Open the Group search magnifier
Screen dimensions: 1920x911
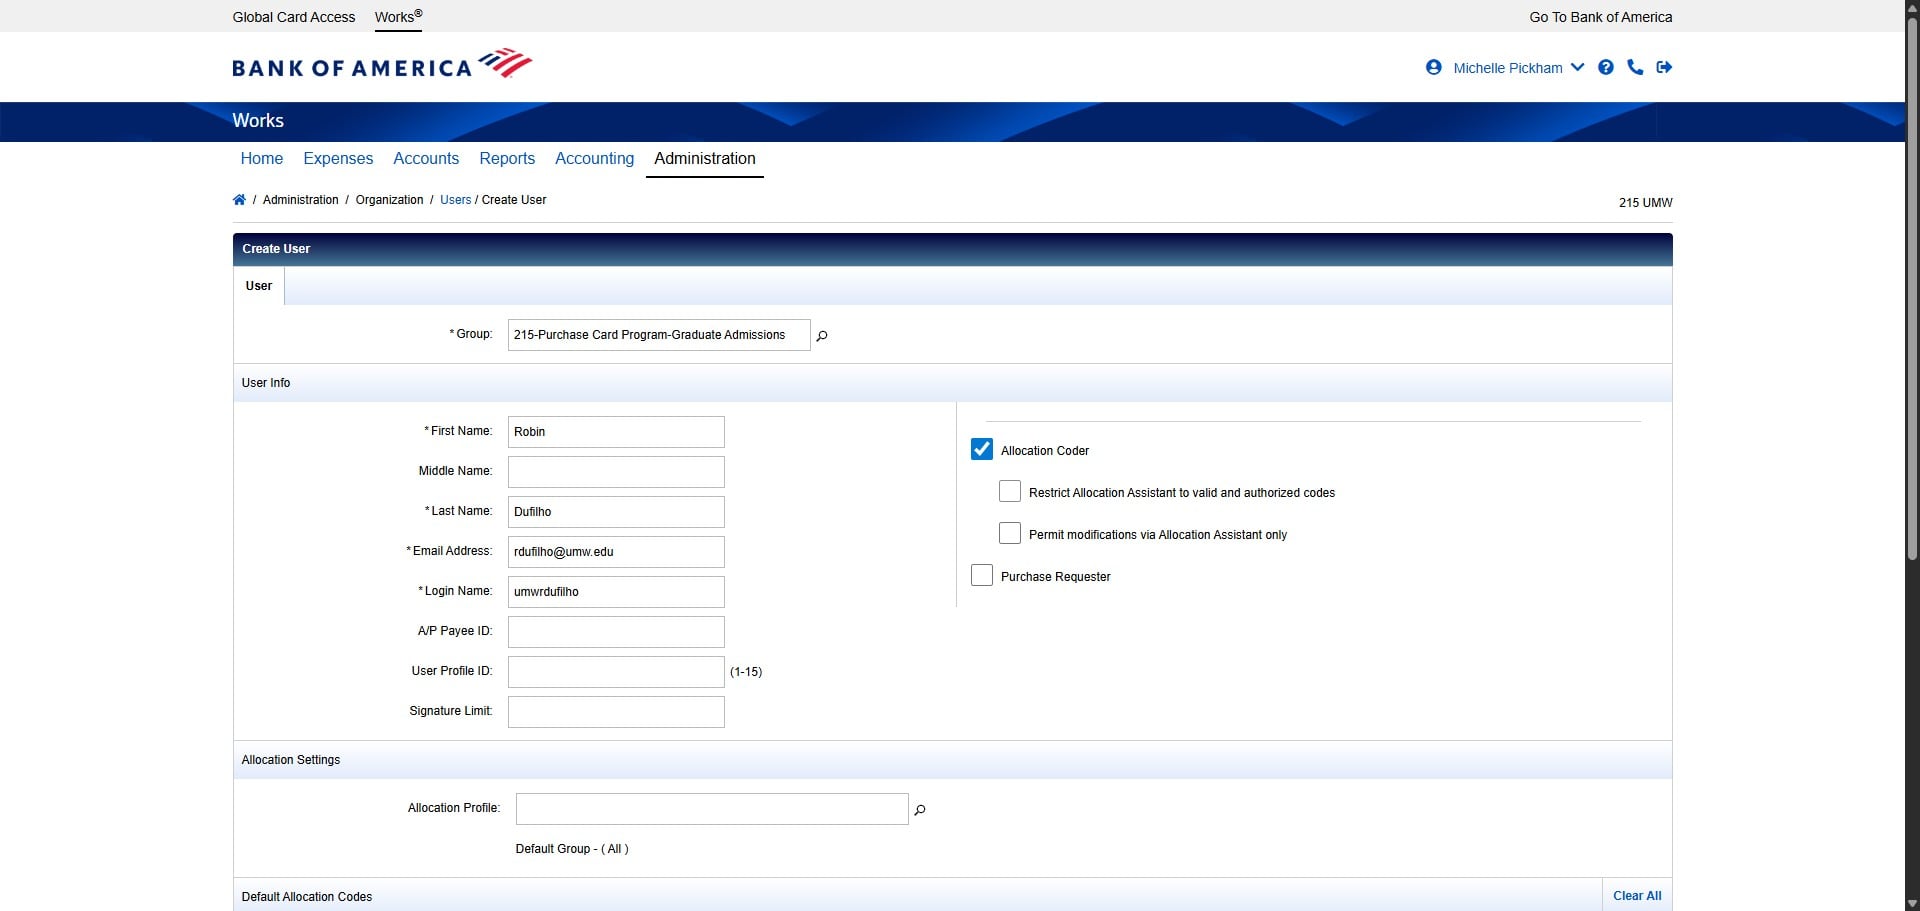[x=821, y=335]
